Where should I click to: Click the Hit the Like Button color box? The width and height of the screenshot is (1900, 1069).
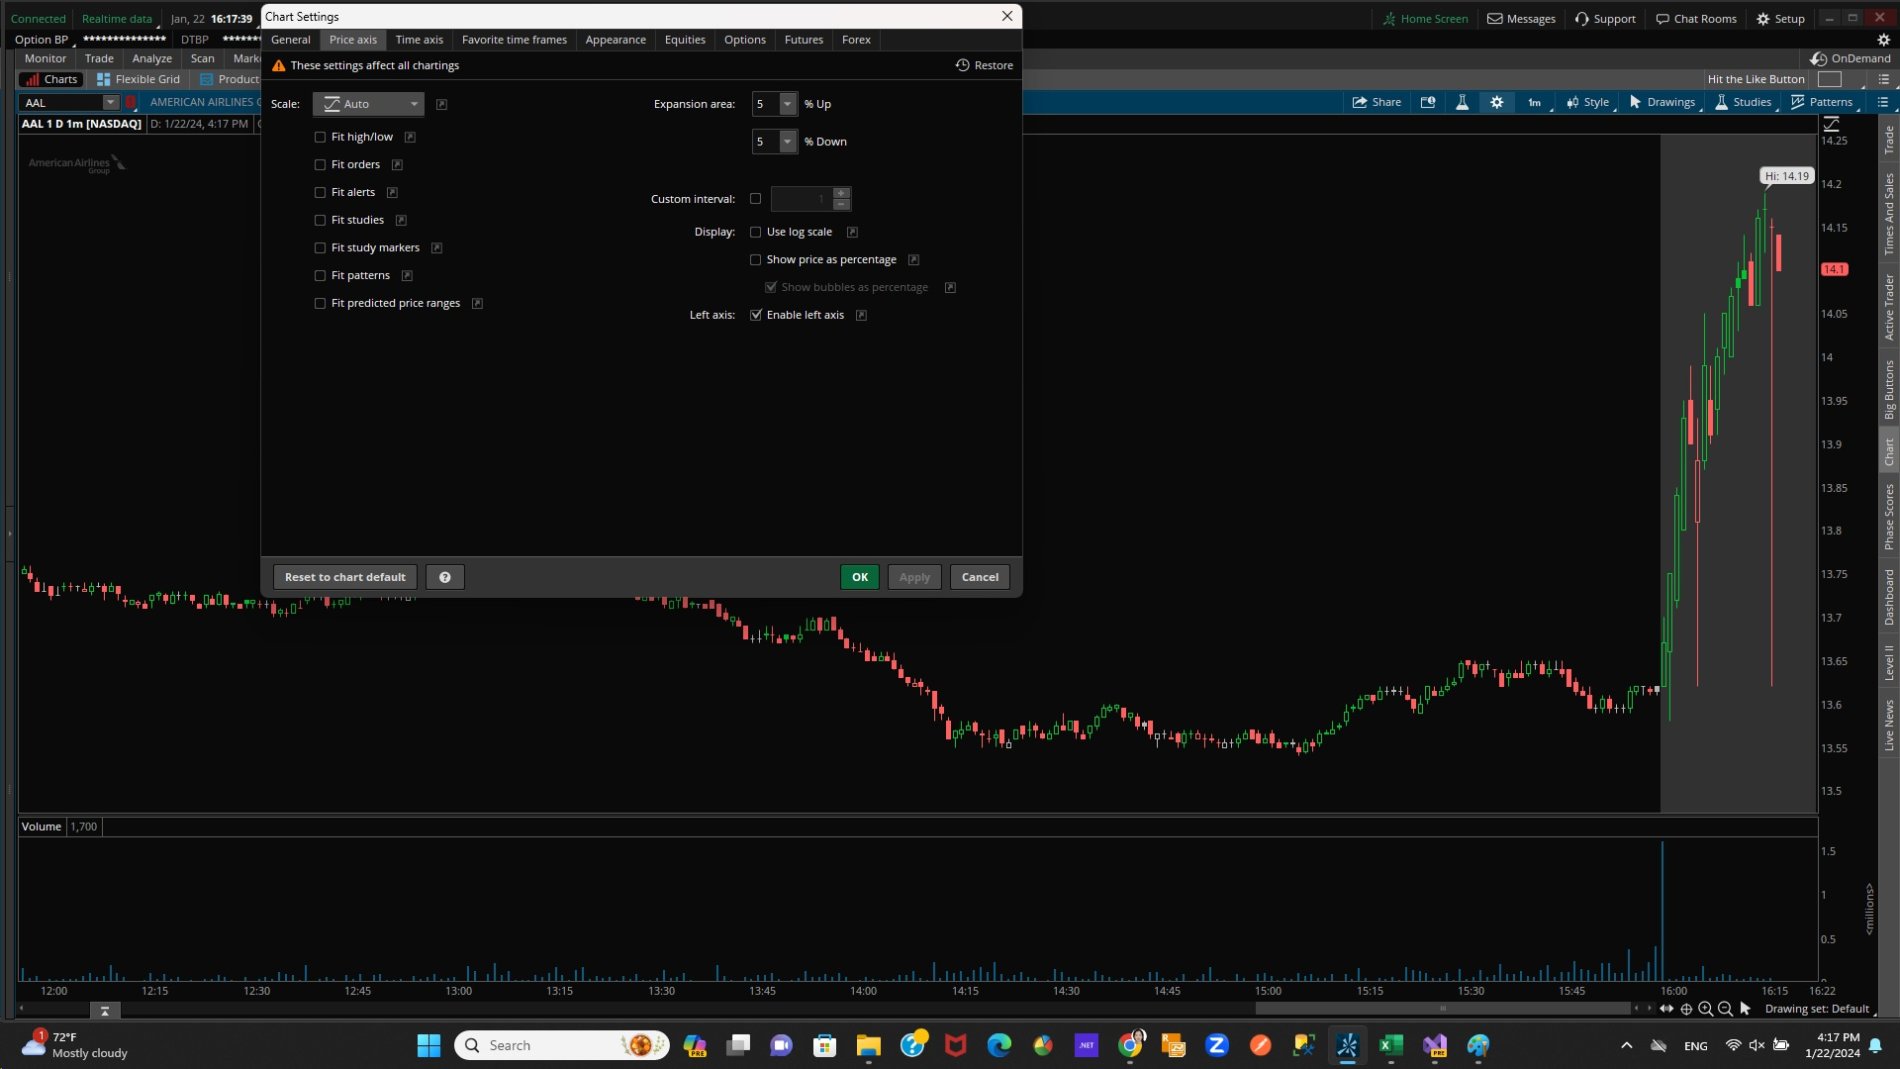point(1830,79)
